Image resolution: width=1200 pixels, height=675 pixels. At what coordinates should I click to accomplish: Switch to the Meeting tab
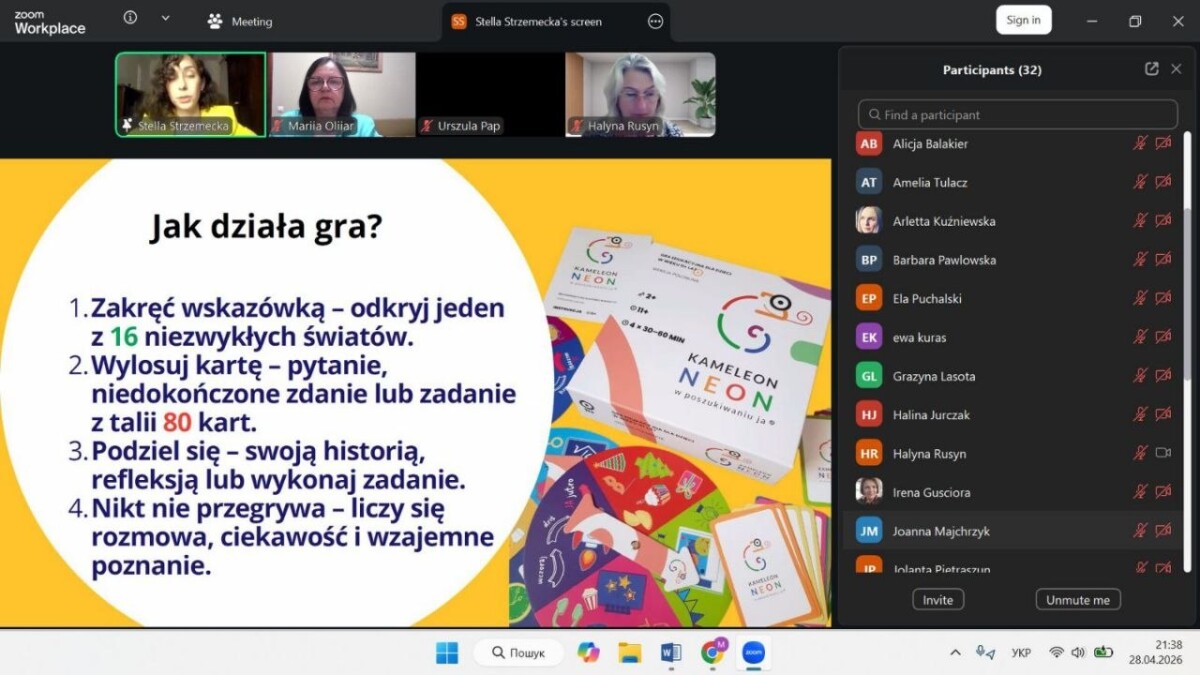pos(240,21)
